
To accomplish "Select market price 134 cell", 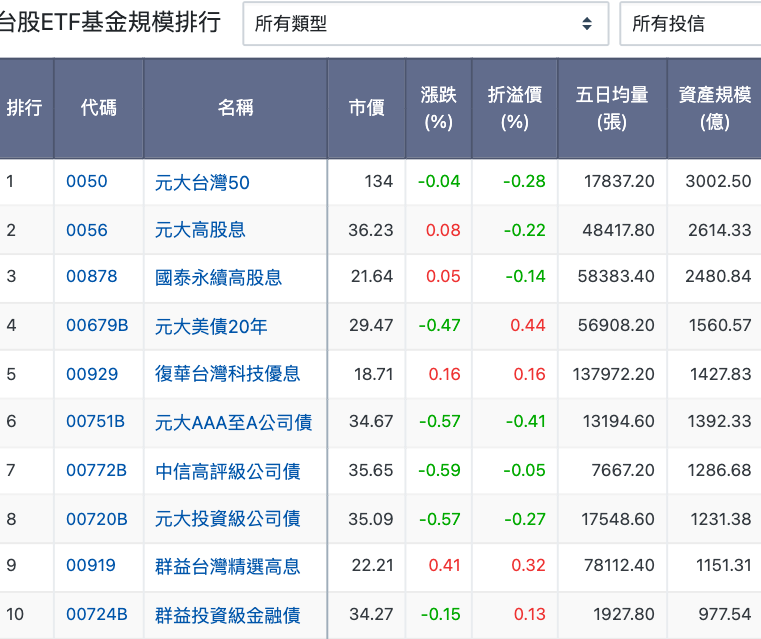I will tap(379, 181).
